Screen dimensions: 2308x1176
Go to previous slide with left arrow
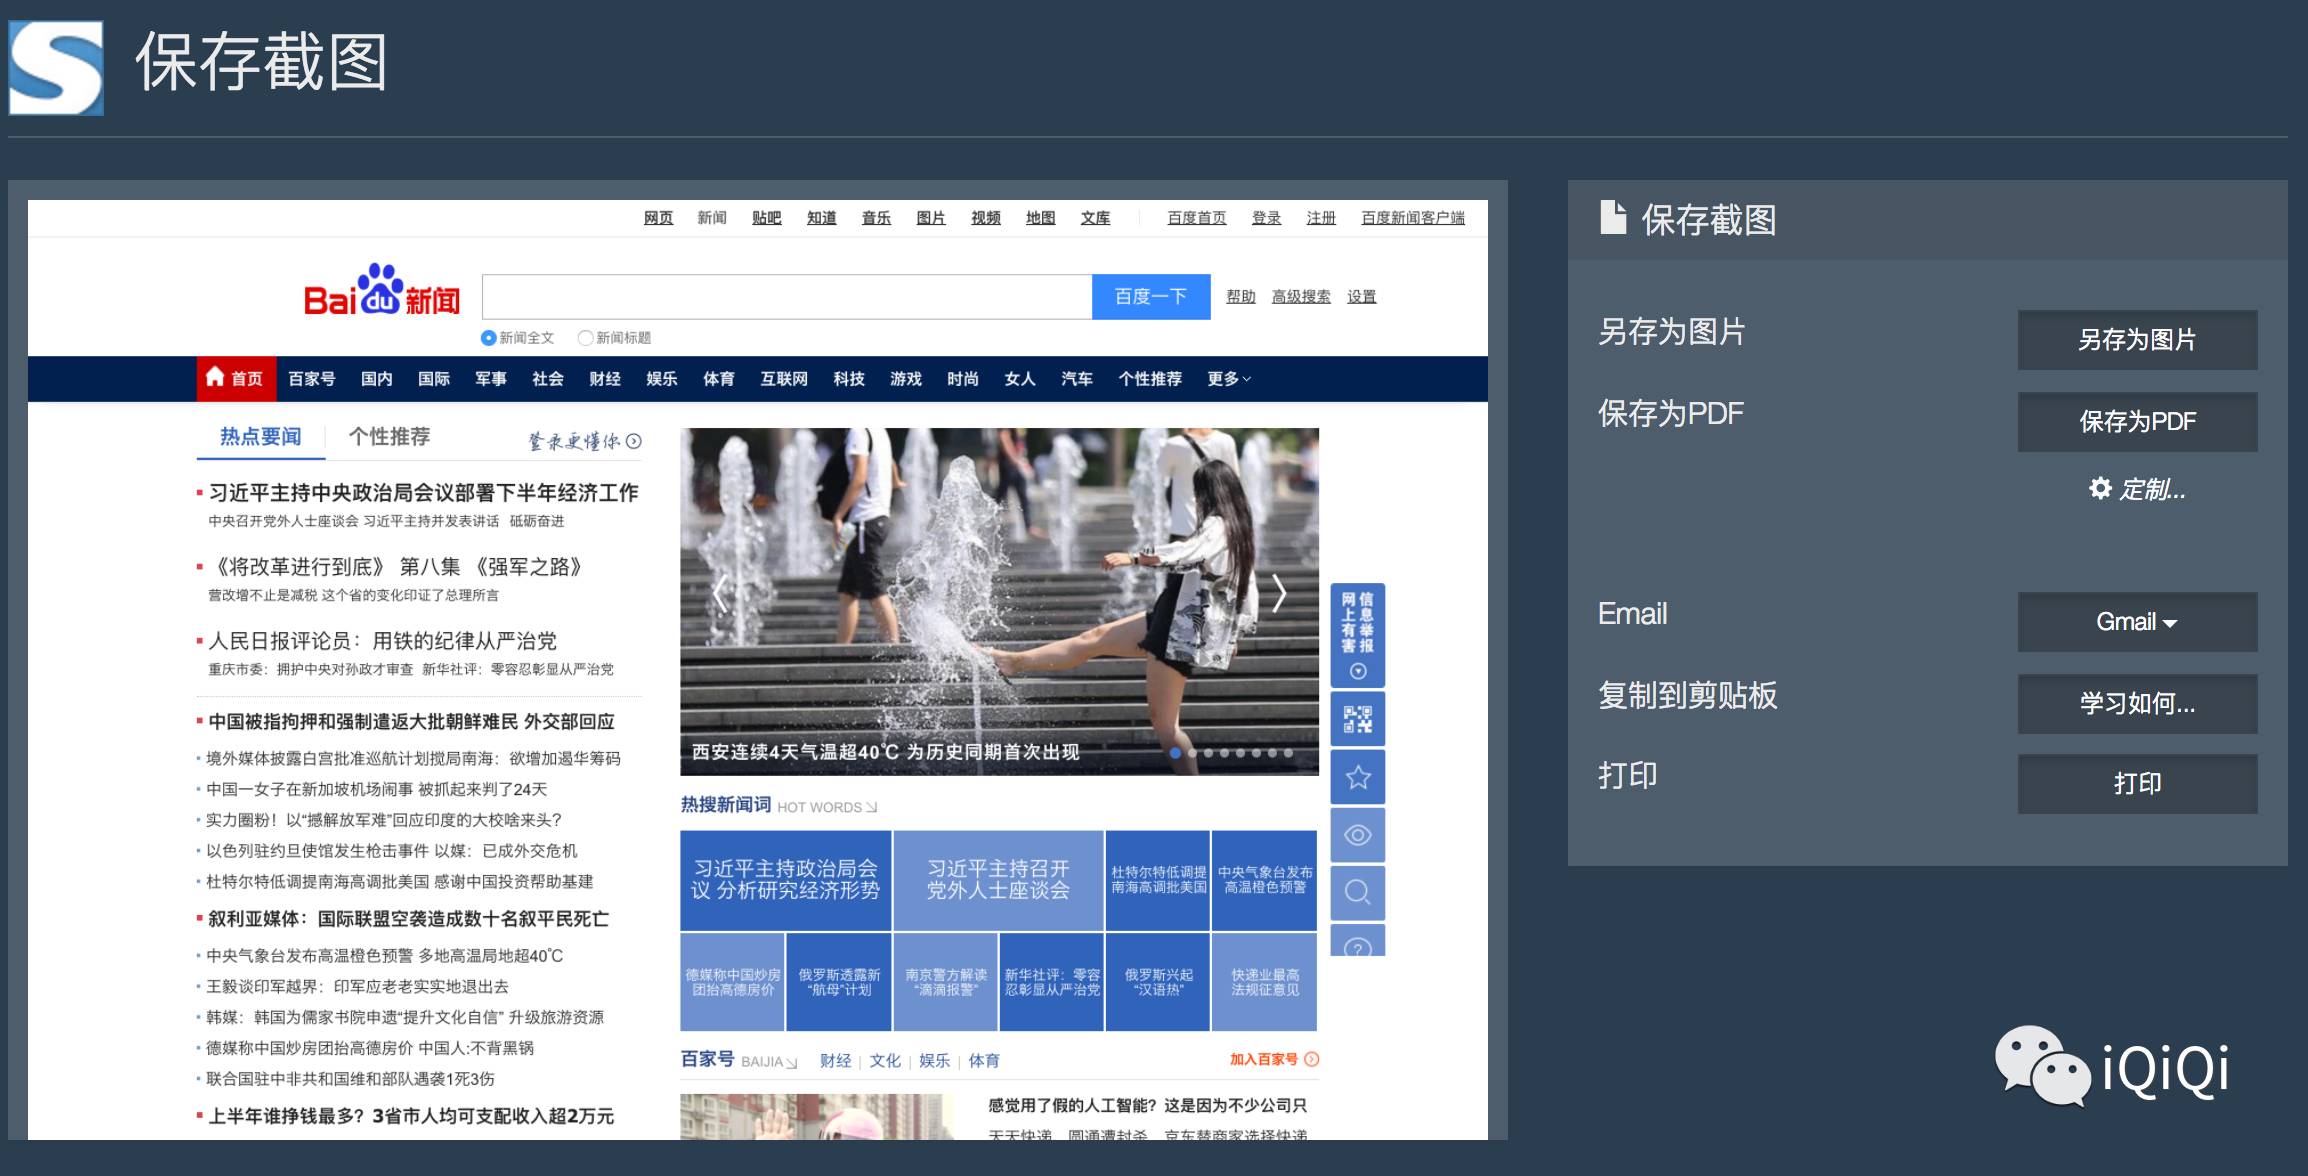(x=719, y=594)
